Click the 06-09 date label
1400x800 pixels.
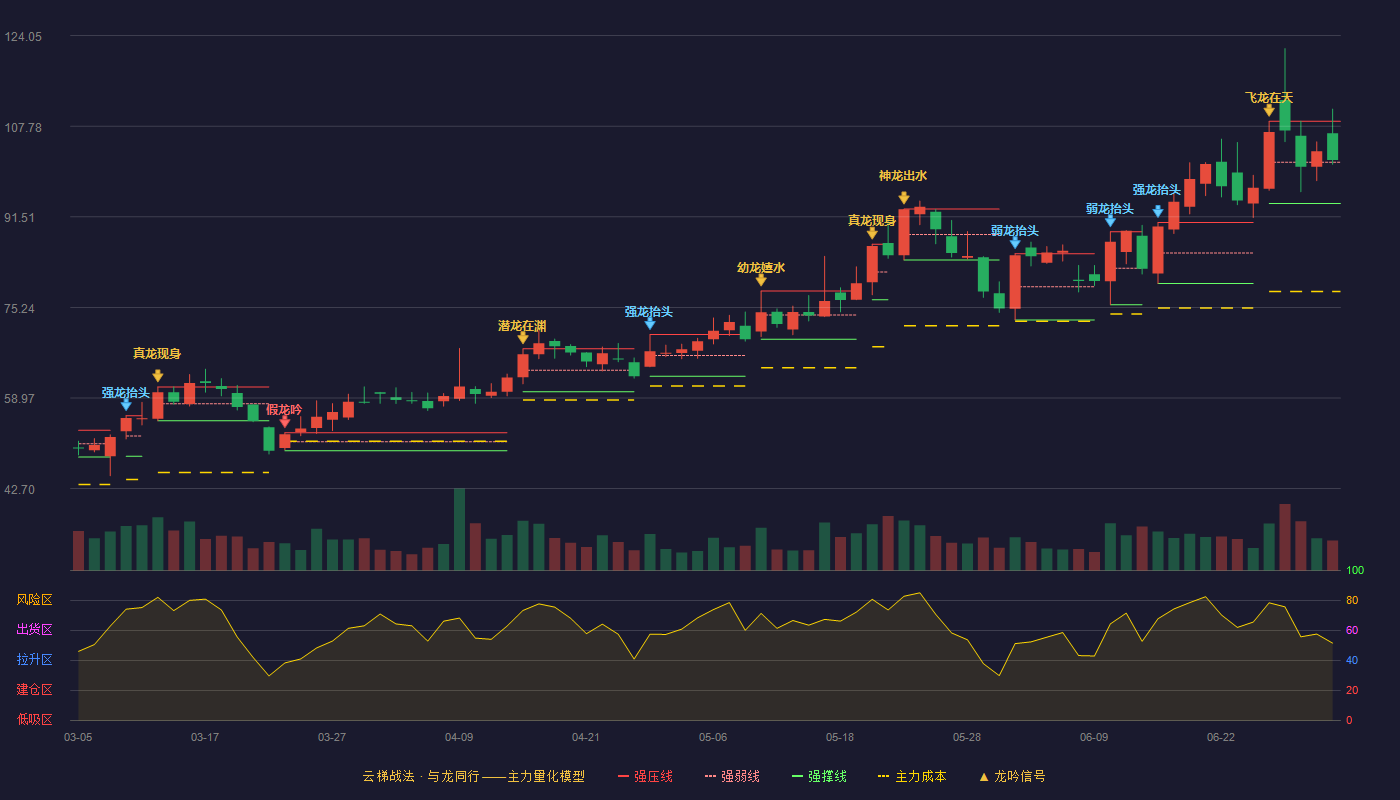point(1094,737)
